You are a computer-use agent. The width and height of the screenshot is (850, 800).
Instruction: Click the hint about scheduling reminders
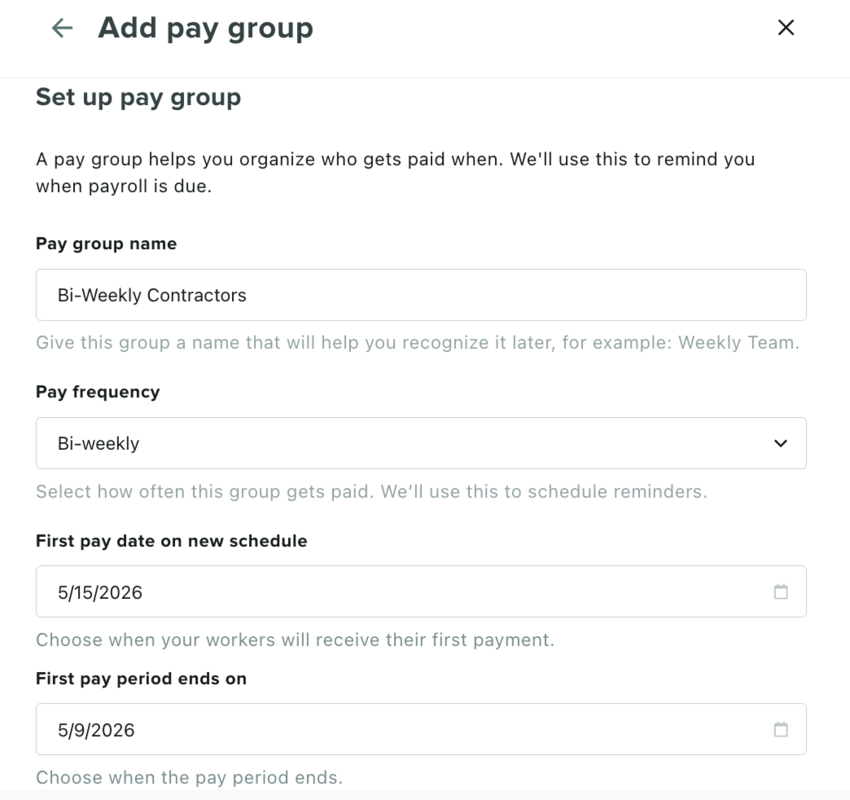371,492
